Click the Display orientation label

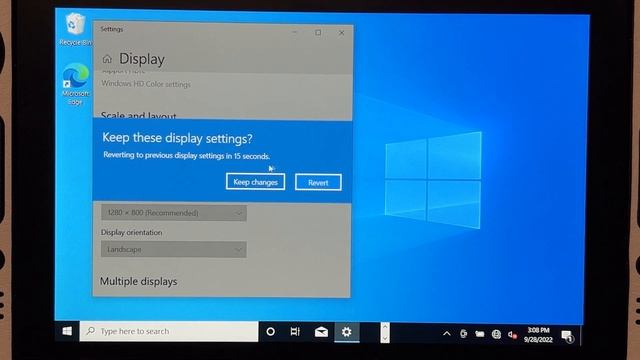(x=131, y=232)
